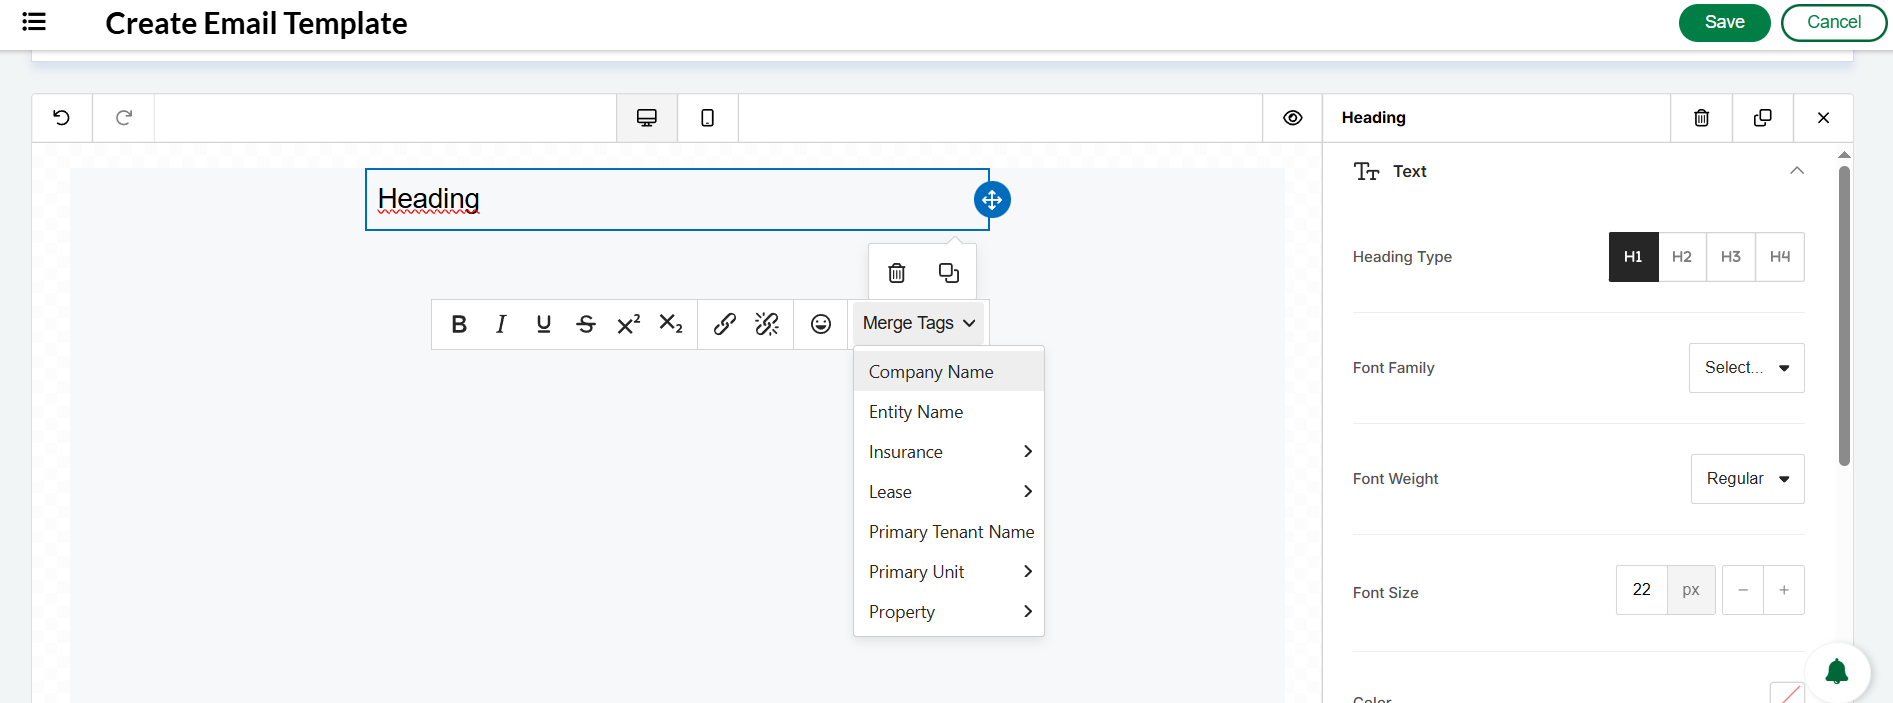This screenshot has height=703, width=1893.
Task: Click the font size value field
Action: click(1642, 590)
